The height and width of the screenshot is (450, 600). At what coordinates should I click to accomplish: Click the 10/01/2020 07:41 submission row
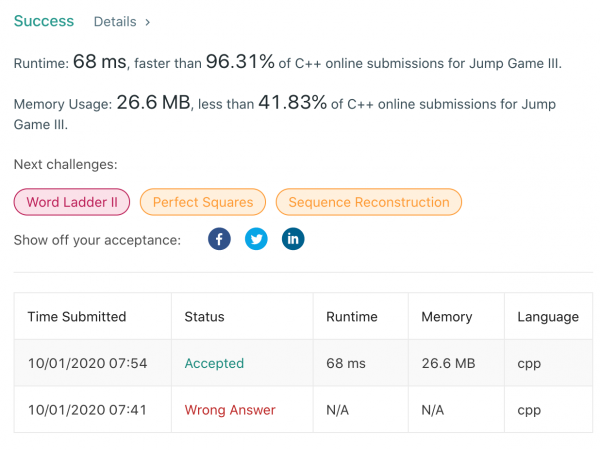click(303, 409)
